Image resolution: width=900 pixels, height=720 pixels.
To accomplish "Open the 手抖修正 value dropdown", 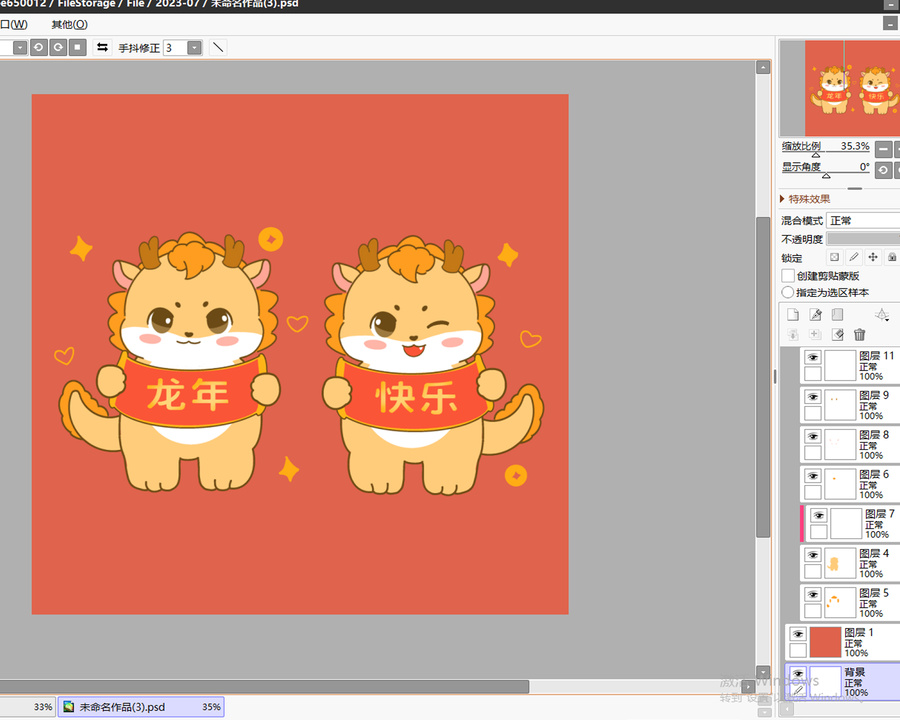I will click(195, 47).
